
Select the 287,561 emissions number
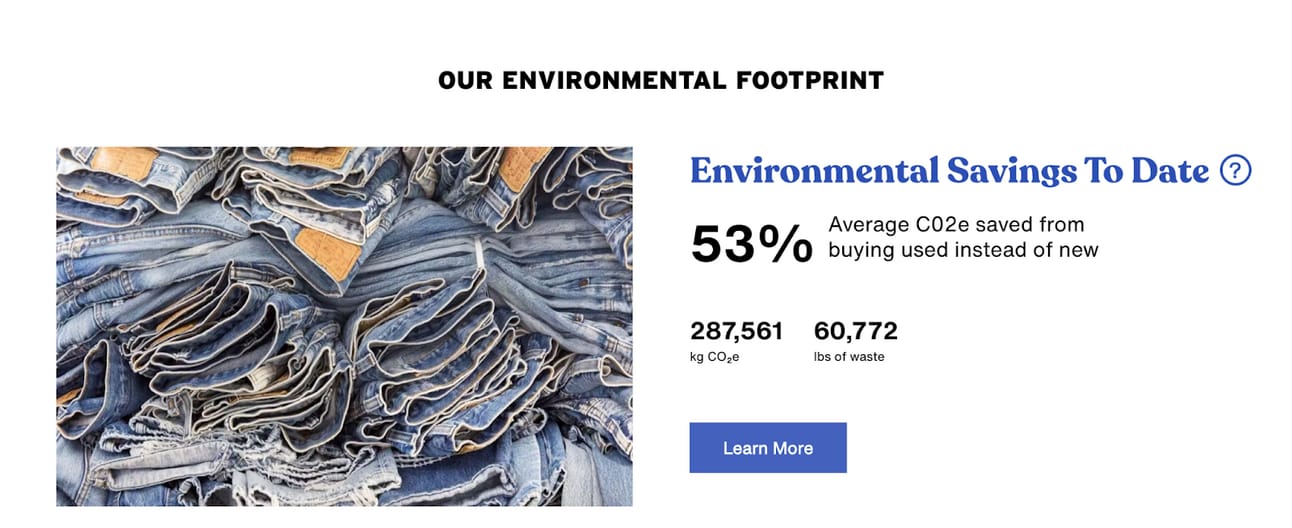click(737, 331)
